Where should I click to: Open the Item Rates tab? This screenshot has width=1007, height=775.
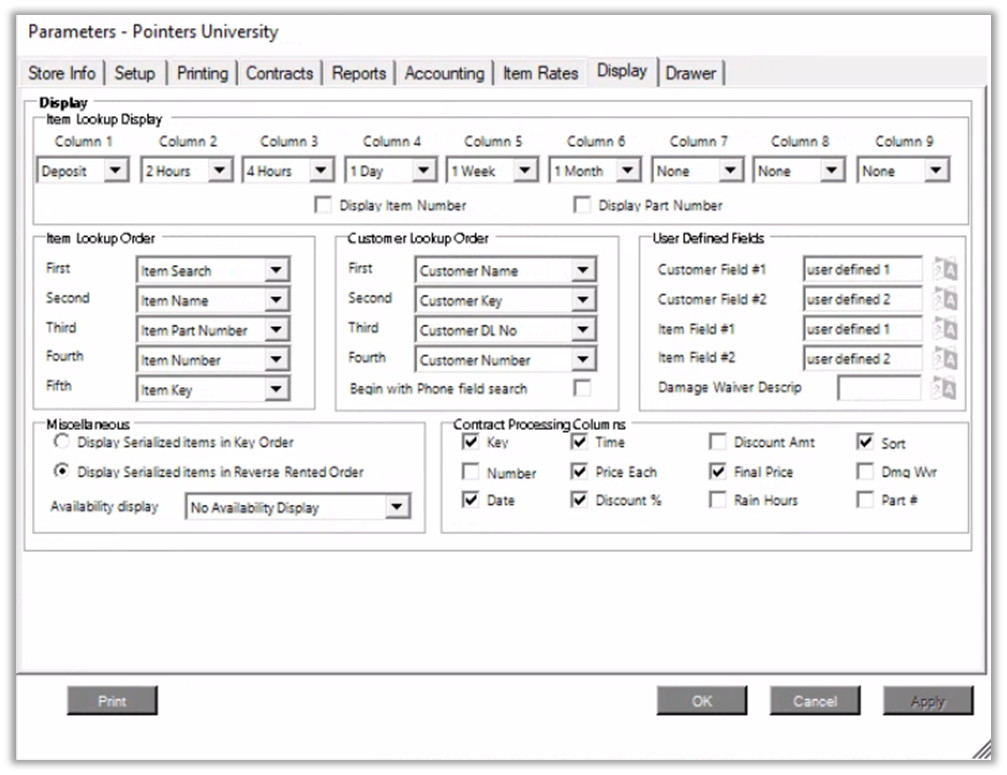540,73
